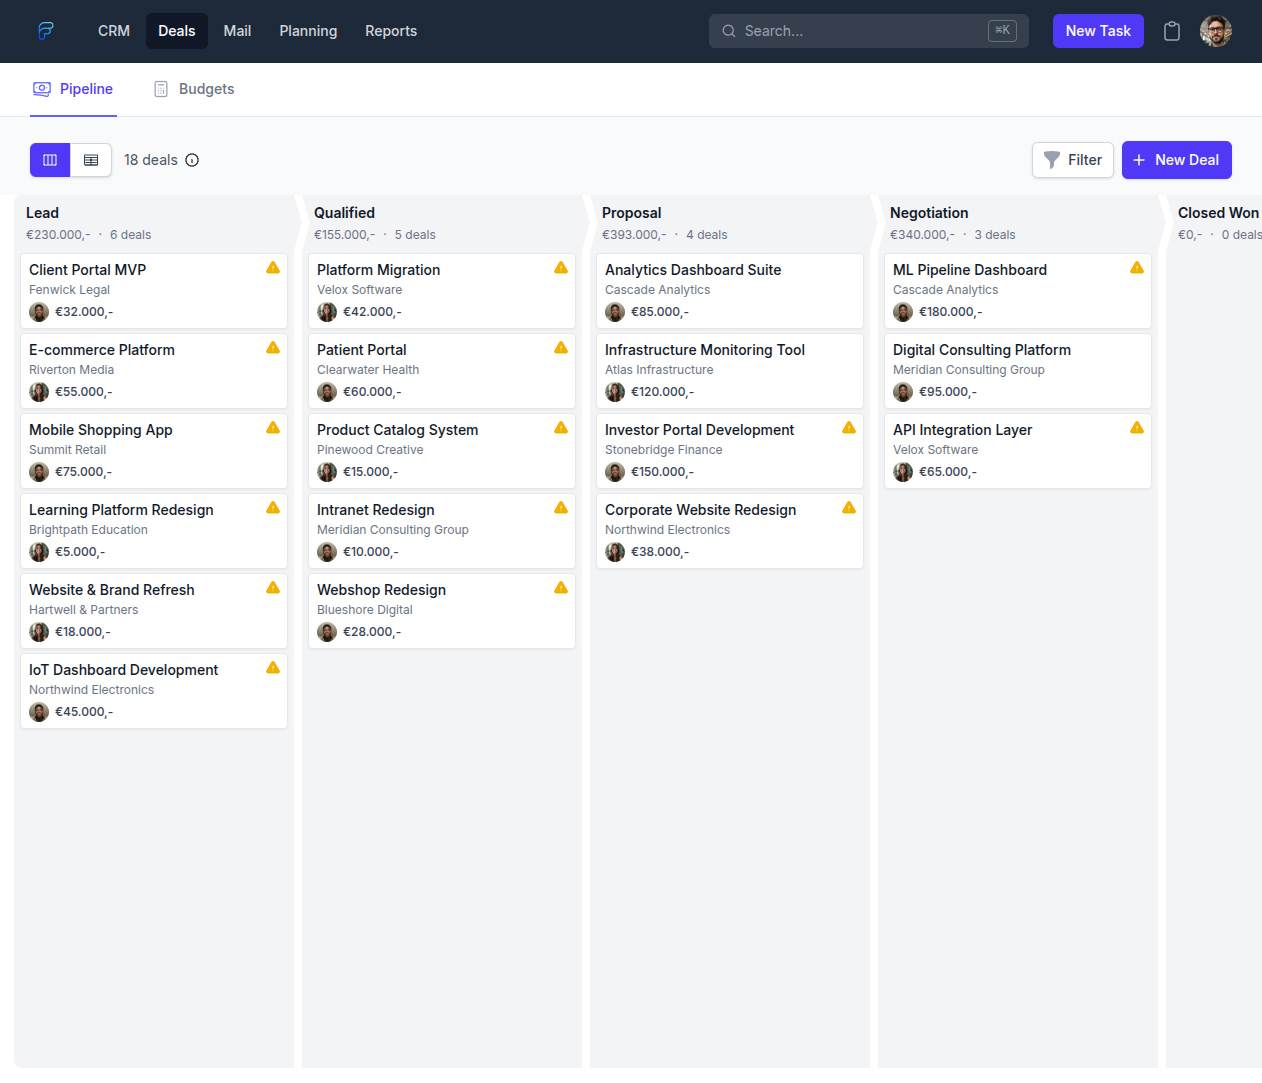This screenshot has height=1083, width=1262.
Task: Click the info icon beside the 18 deals count
Action: (191, 160)
